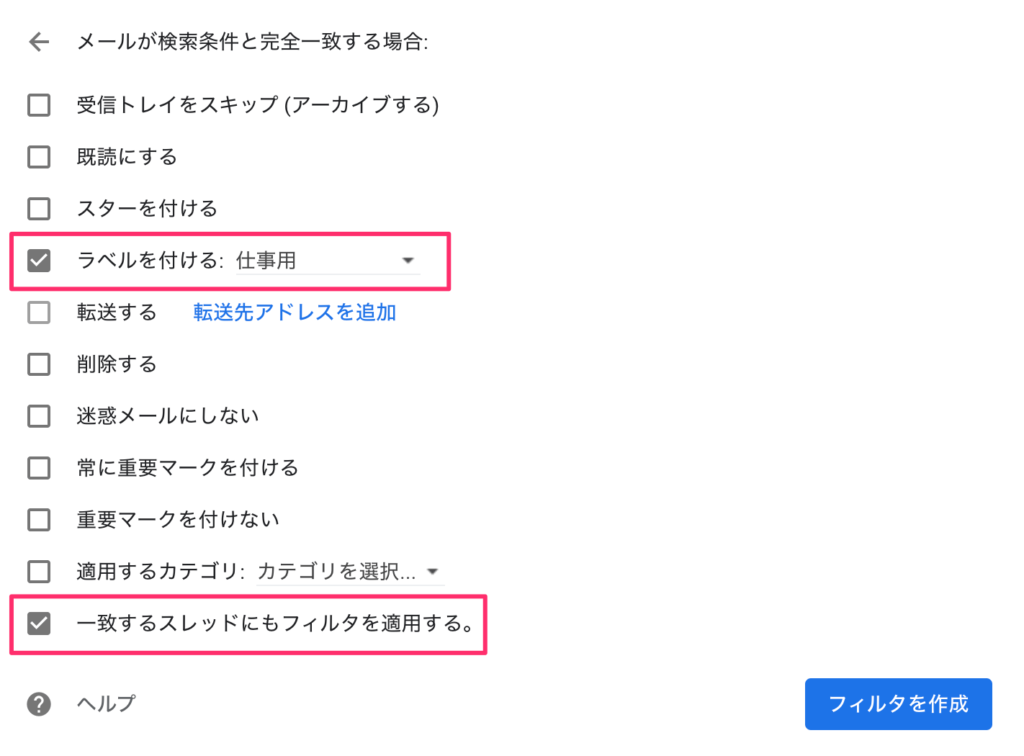This screenshot has height=756, width=1024.
Task: Enable the スターを付ける checkbox
Action: [x=38, y=209]
